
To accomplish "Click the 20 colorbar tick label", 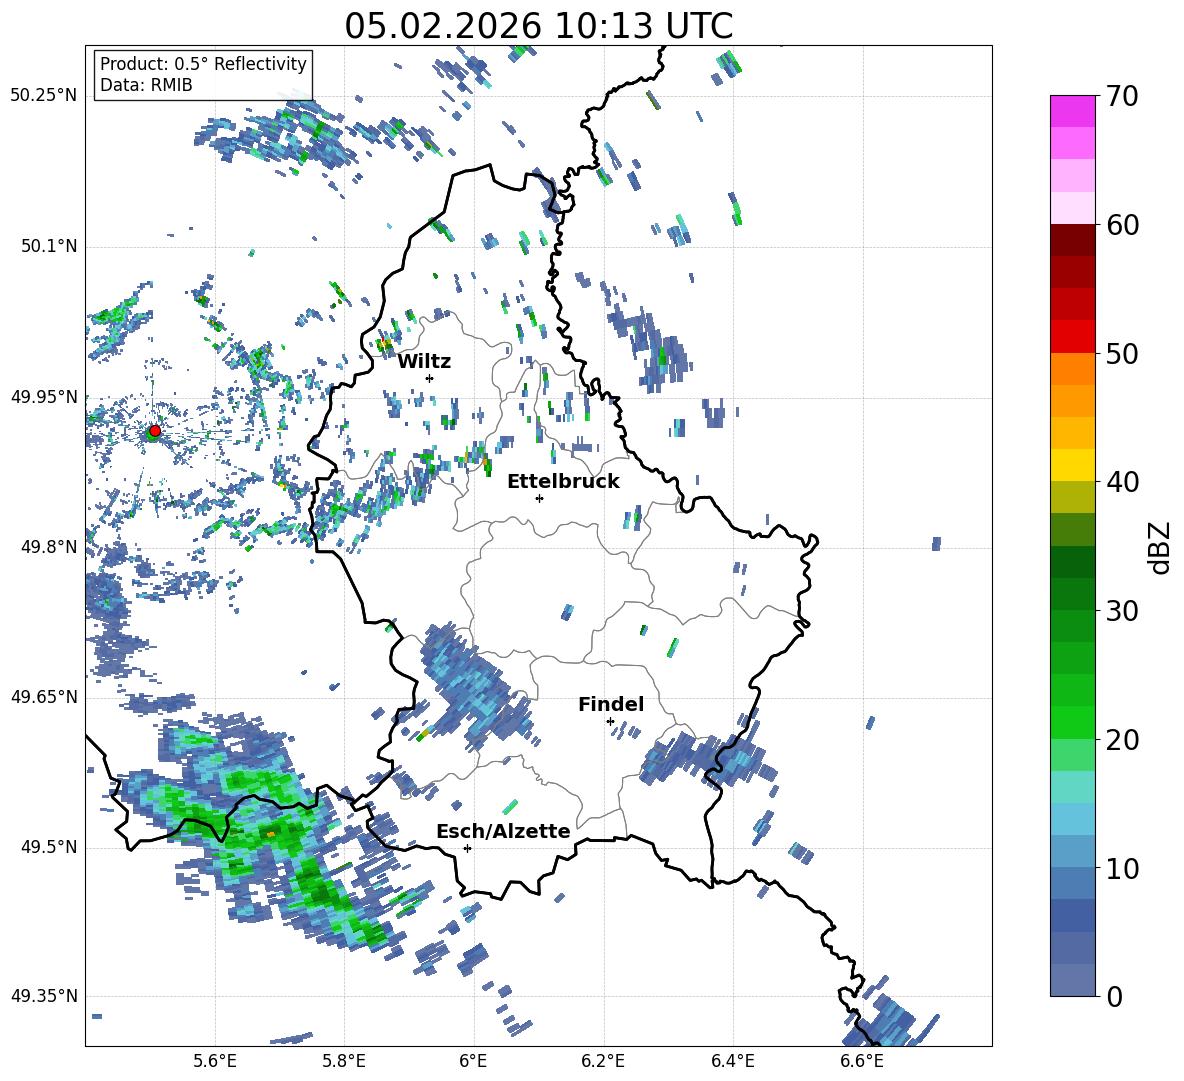I will point(1123,740).
